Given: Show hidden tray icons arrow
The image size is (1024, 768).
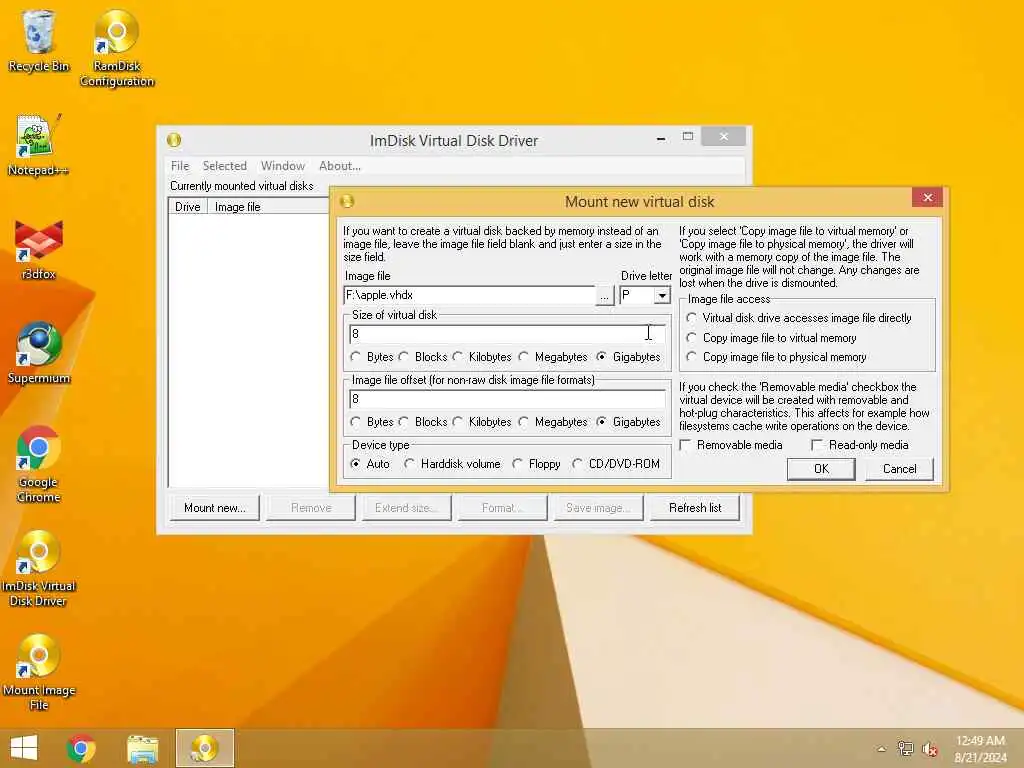Looking at the screenshot, I should pos(882,749).
